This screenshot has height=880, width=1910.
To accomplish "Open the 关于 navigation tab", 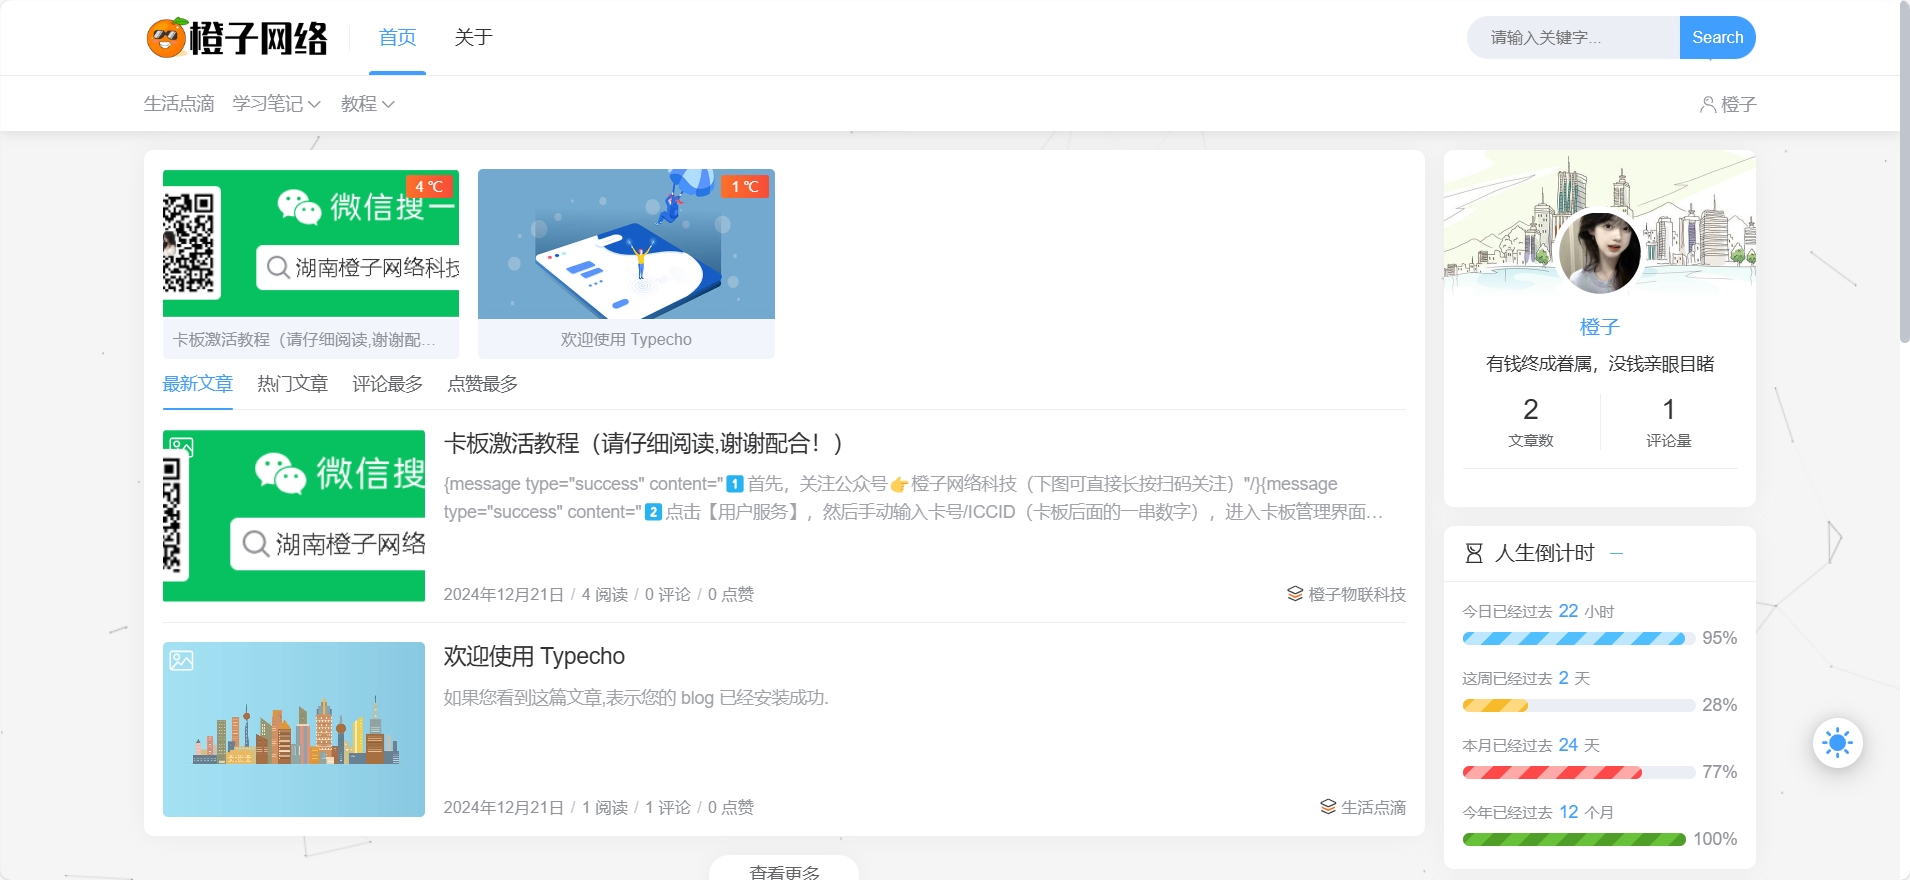I will [x=473, y=37].
